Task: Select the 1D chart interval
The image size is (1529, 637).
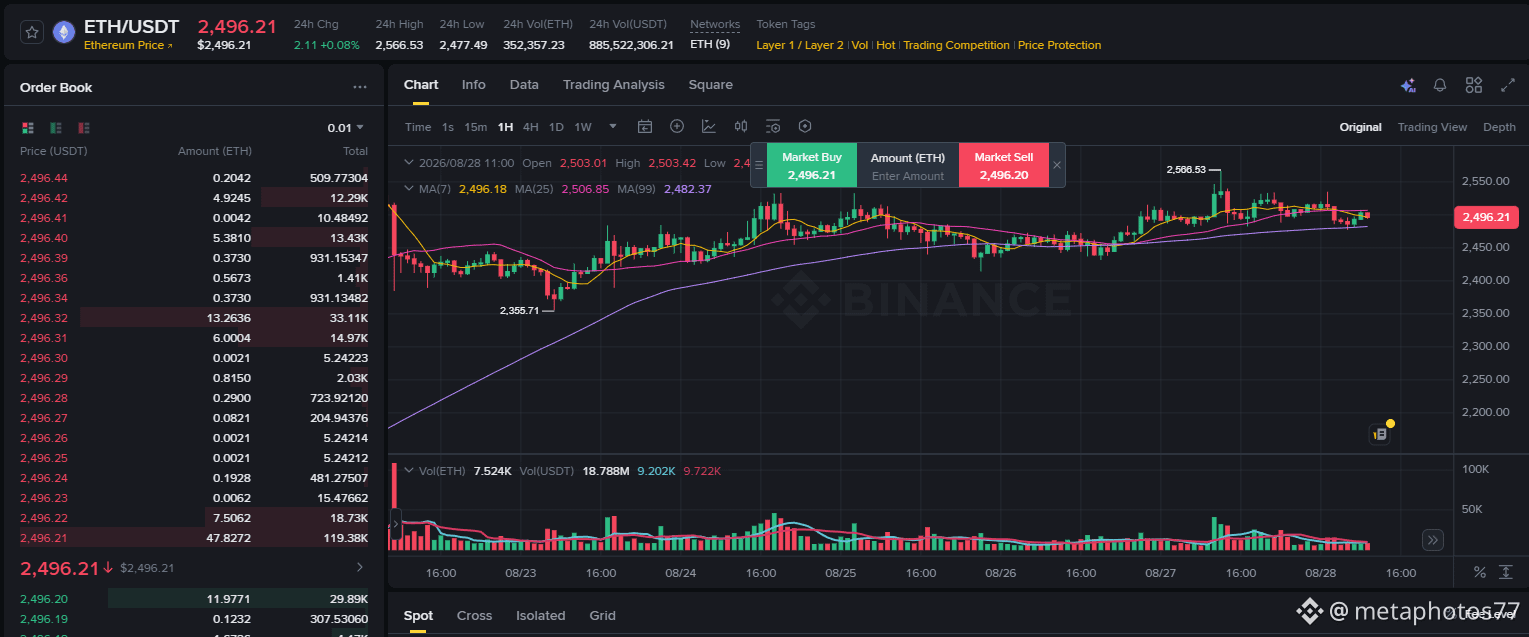Action: pyautogui.click(x=556, y=127)
